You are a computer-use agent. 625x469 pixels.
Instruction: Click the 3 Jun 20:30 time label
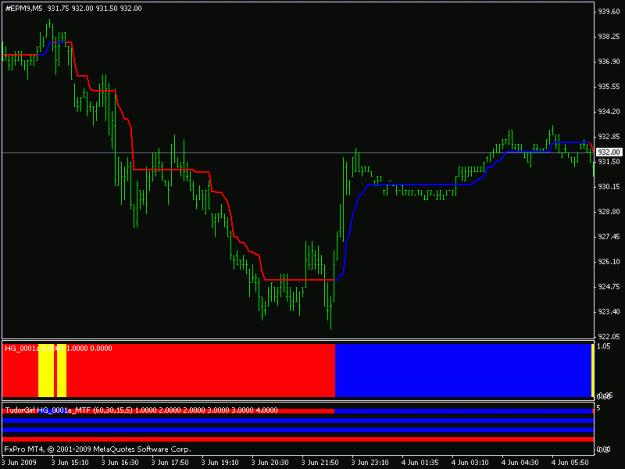coord(269,463)
